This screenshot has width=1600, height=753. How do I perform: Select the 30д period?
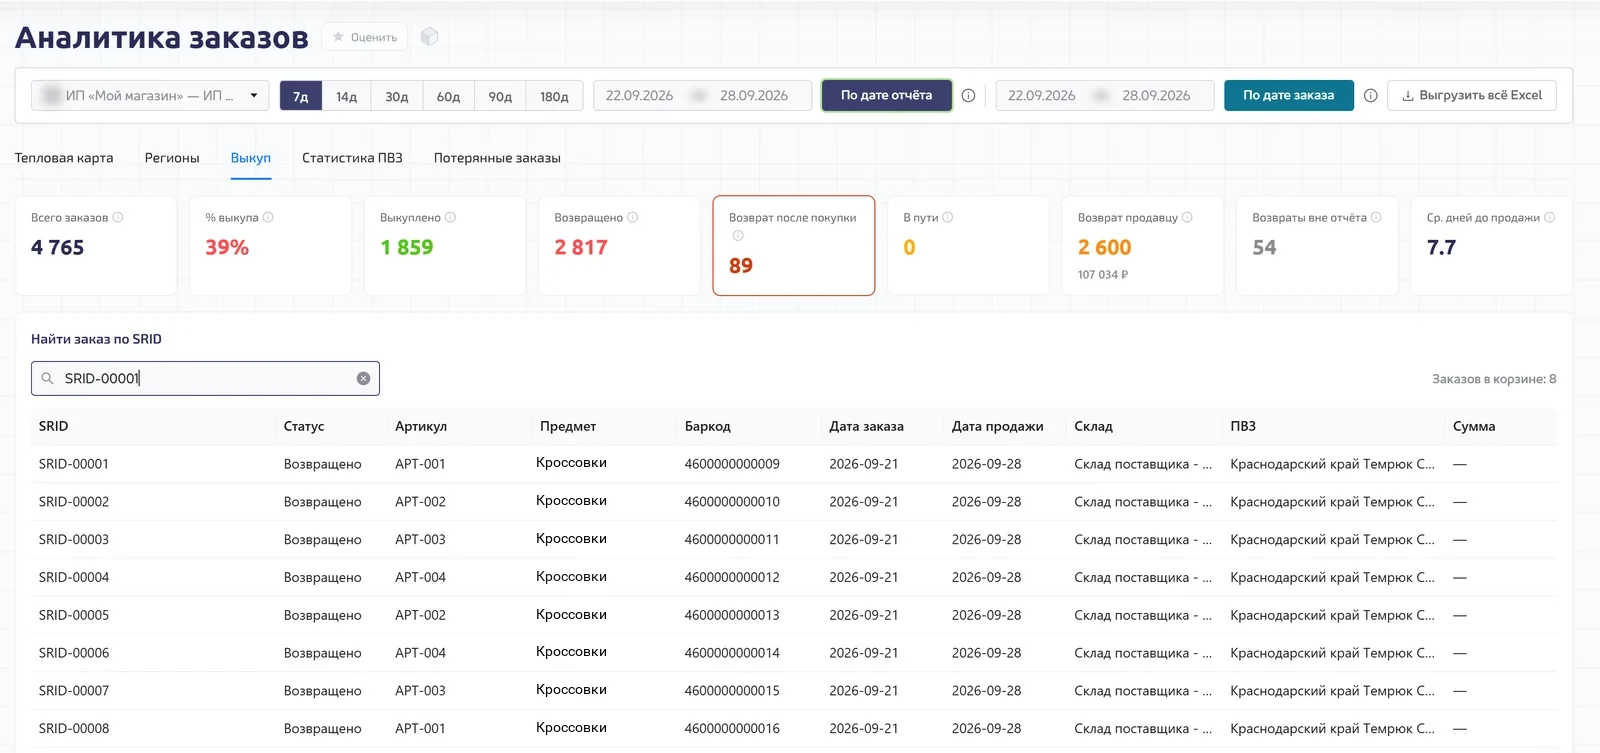pos(397,96)
